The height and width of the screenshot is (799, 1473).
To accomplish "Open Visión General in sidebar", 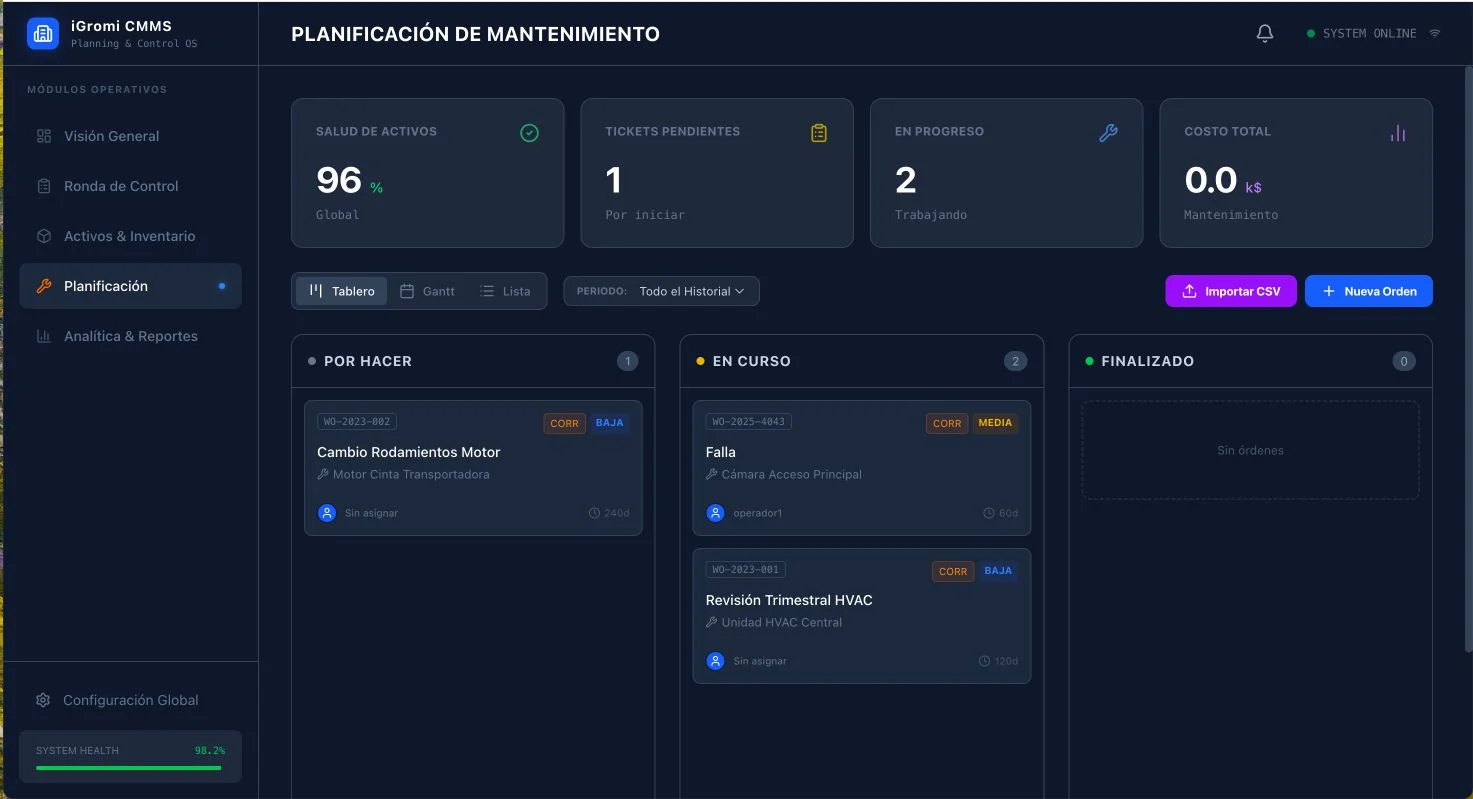I will (111, 136).
